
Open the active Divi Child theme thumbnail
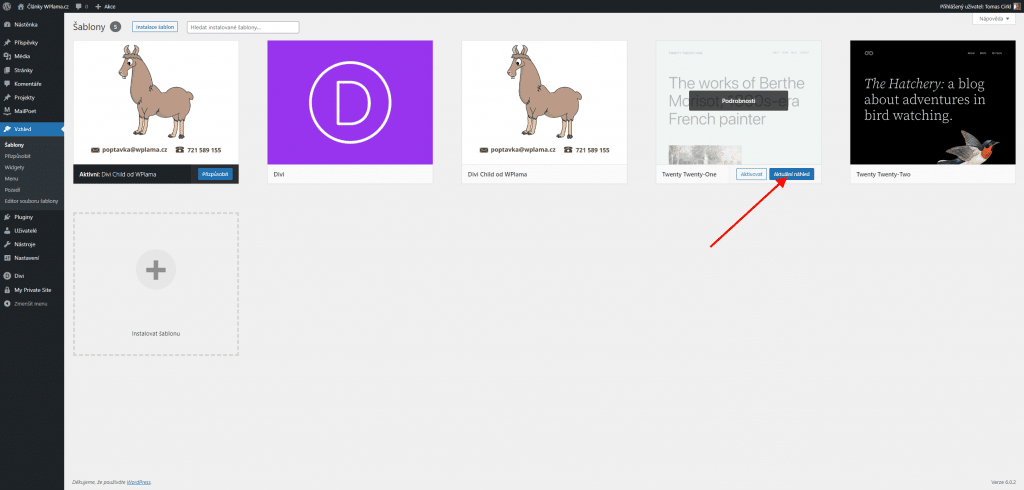click(156, 103)
